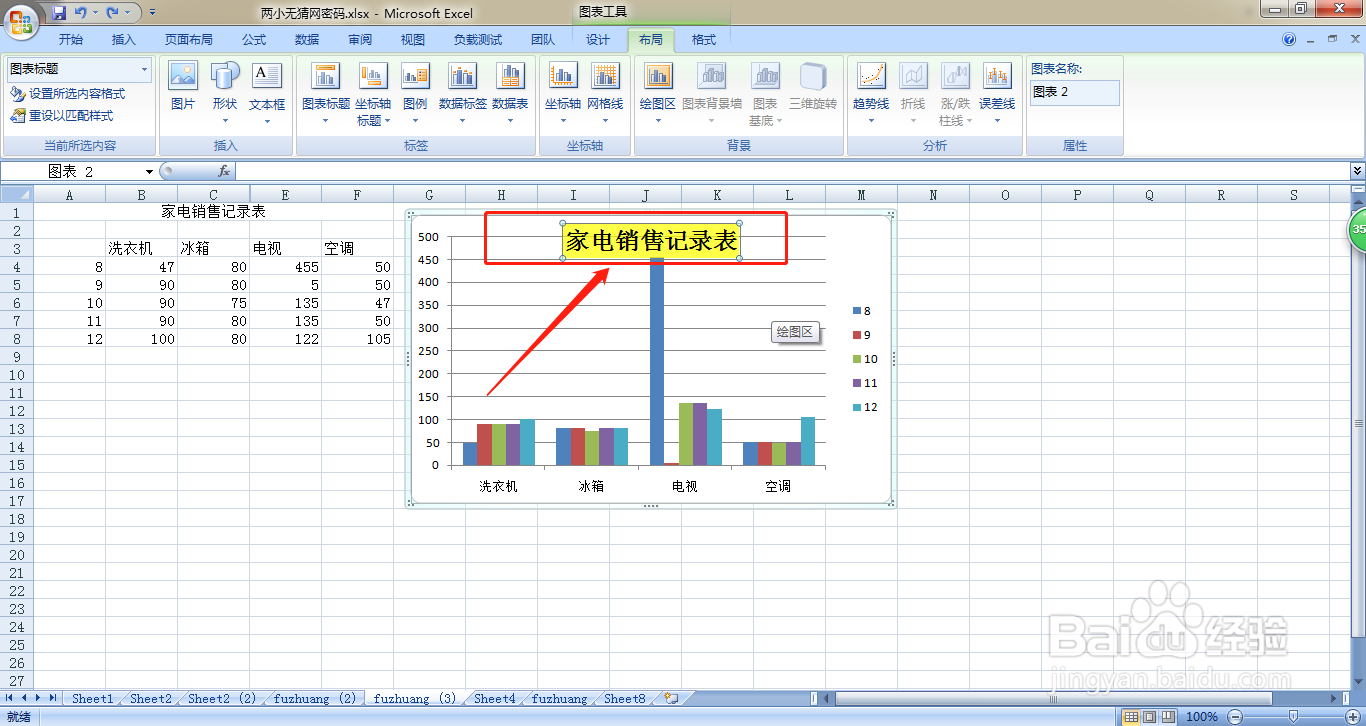1366x726 pixels.
Task: Select the chart title 家电销售记录表
Action: pos(651,240)
